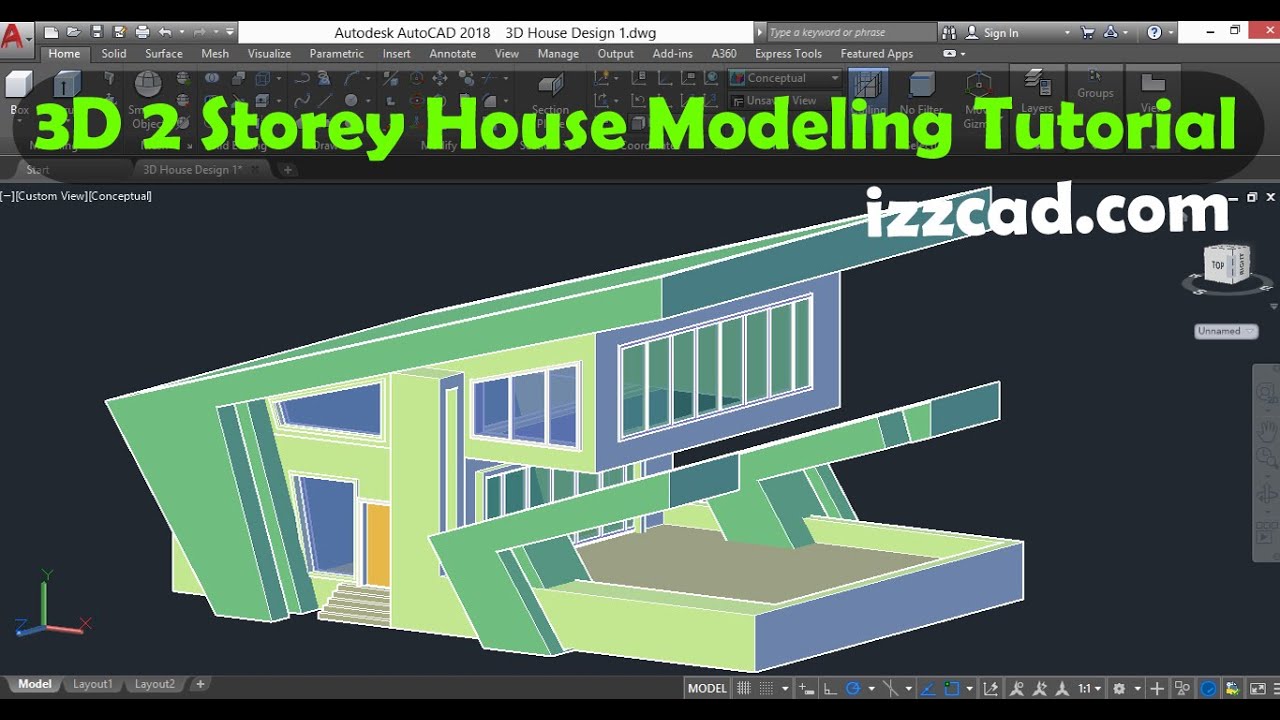Expand the polar tracking angle dropdown arrow

871,688
